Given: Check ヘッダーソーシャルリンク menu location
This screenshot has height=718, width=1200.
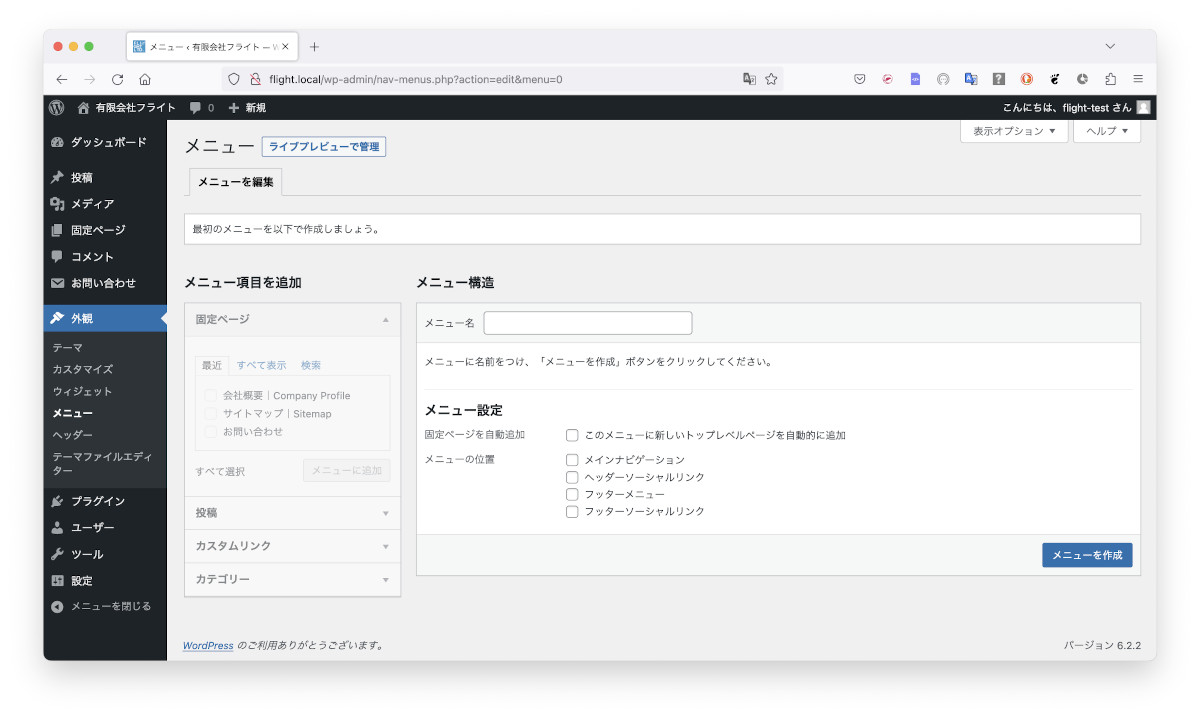Looking at the screenshot, I should pos(572,477).
